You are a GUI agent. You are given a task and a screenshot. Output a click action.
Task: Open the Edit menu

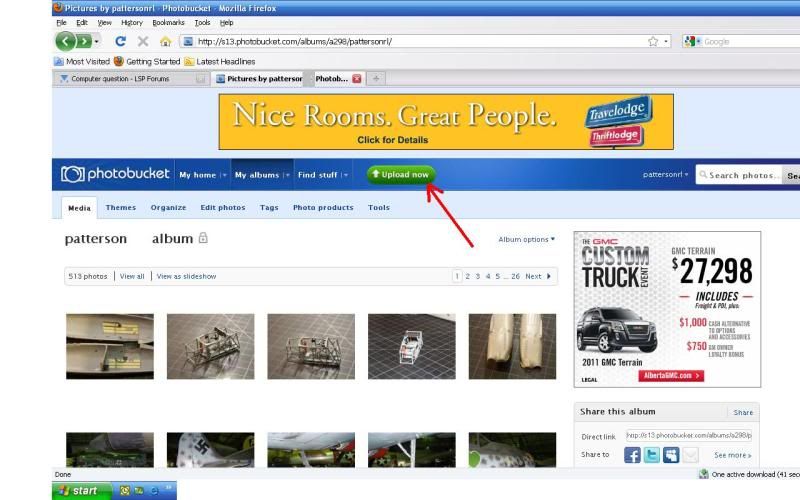pos(82,22)
